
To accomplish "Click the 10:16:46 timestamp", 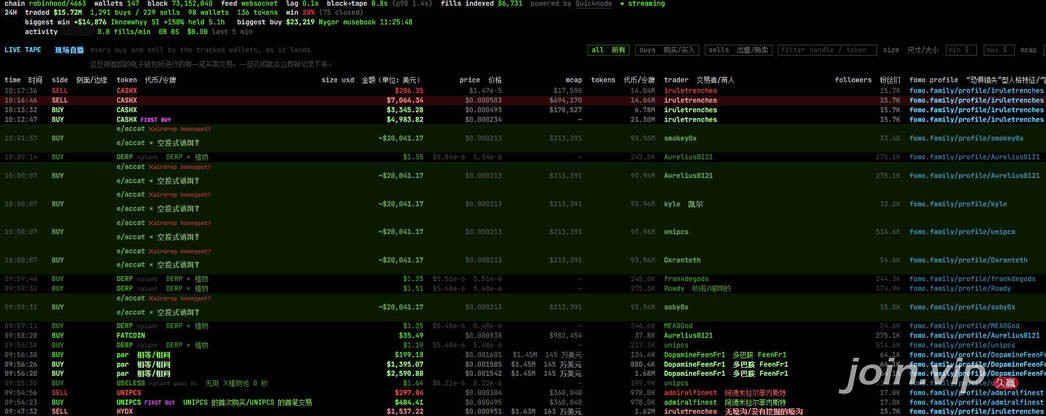I will pos(21,100).
